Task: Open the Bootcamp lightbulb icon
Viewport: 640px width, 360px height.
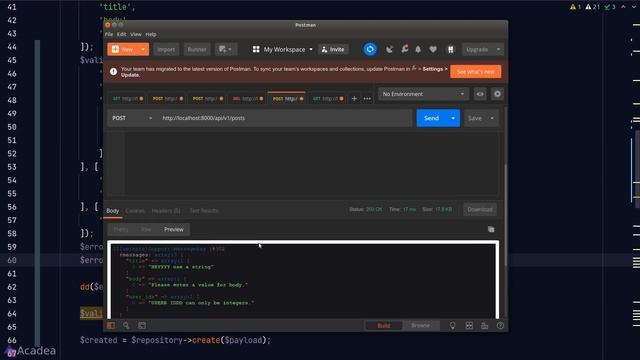Action: (x=453, y=325)
